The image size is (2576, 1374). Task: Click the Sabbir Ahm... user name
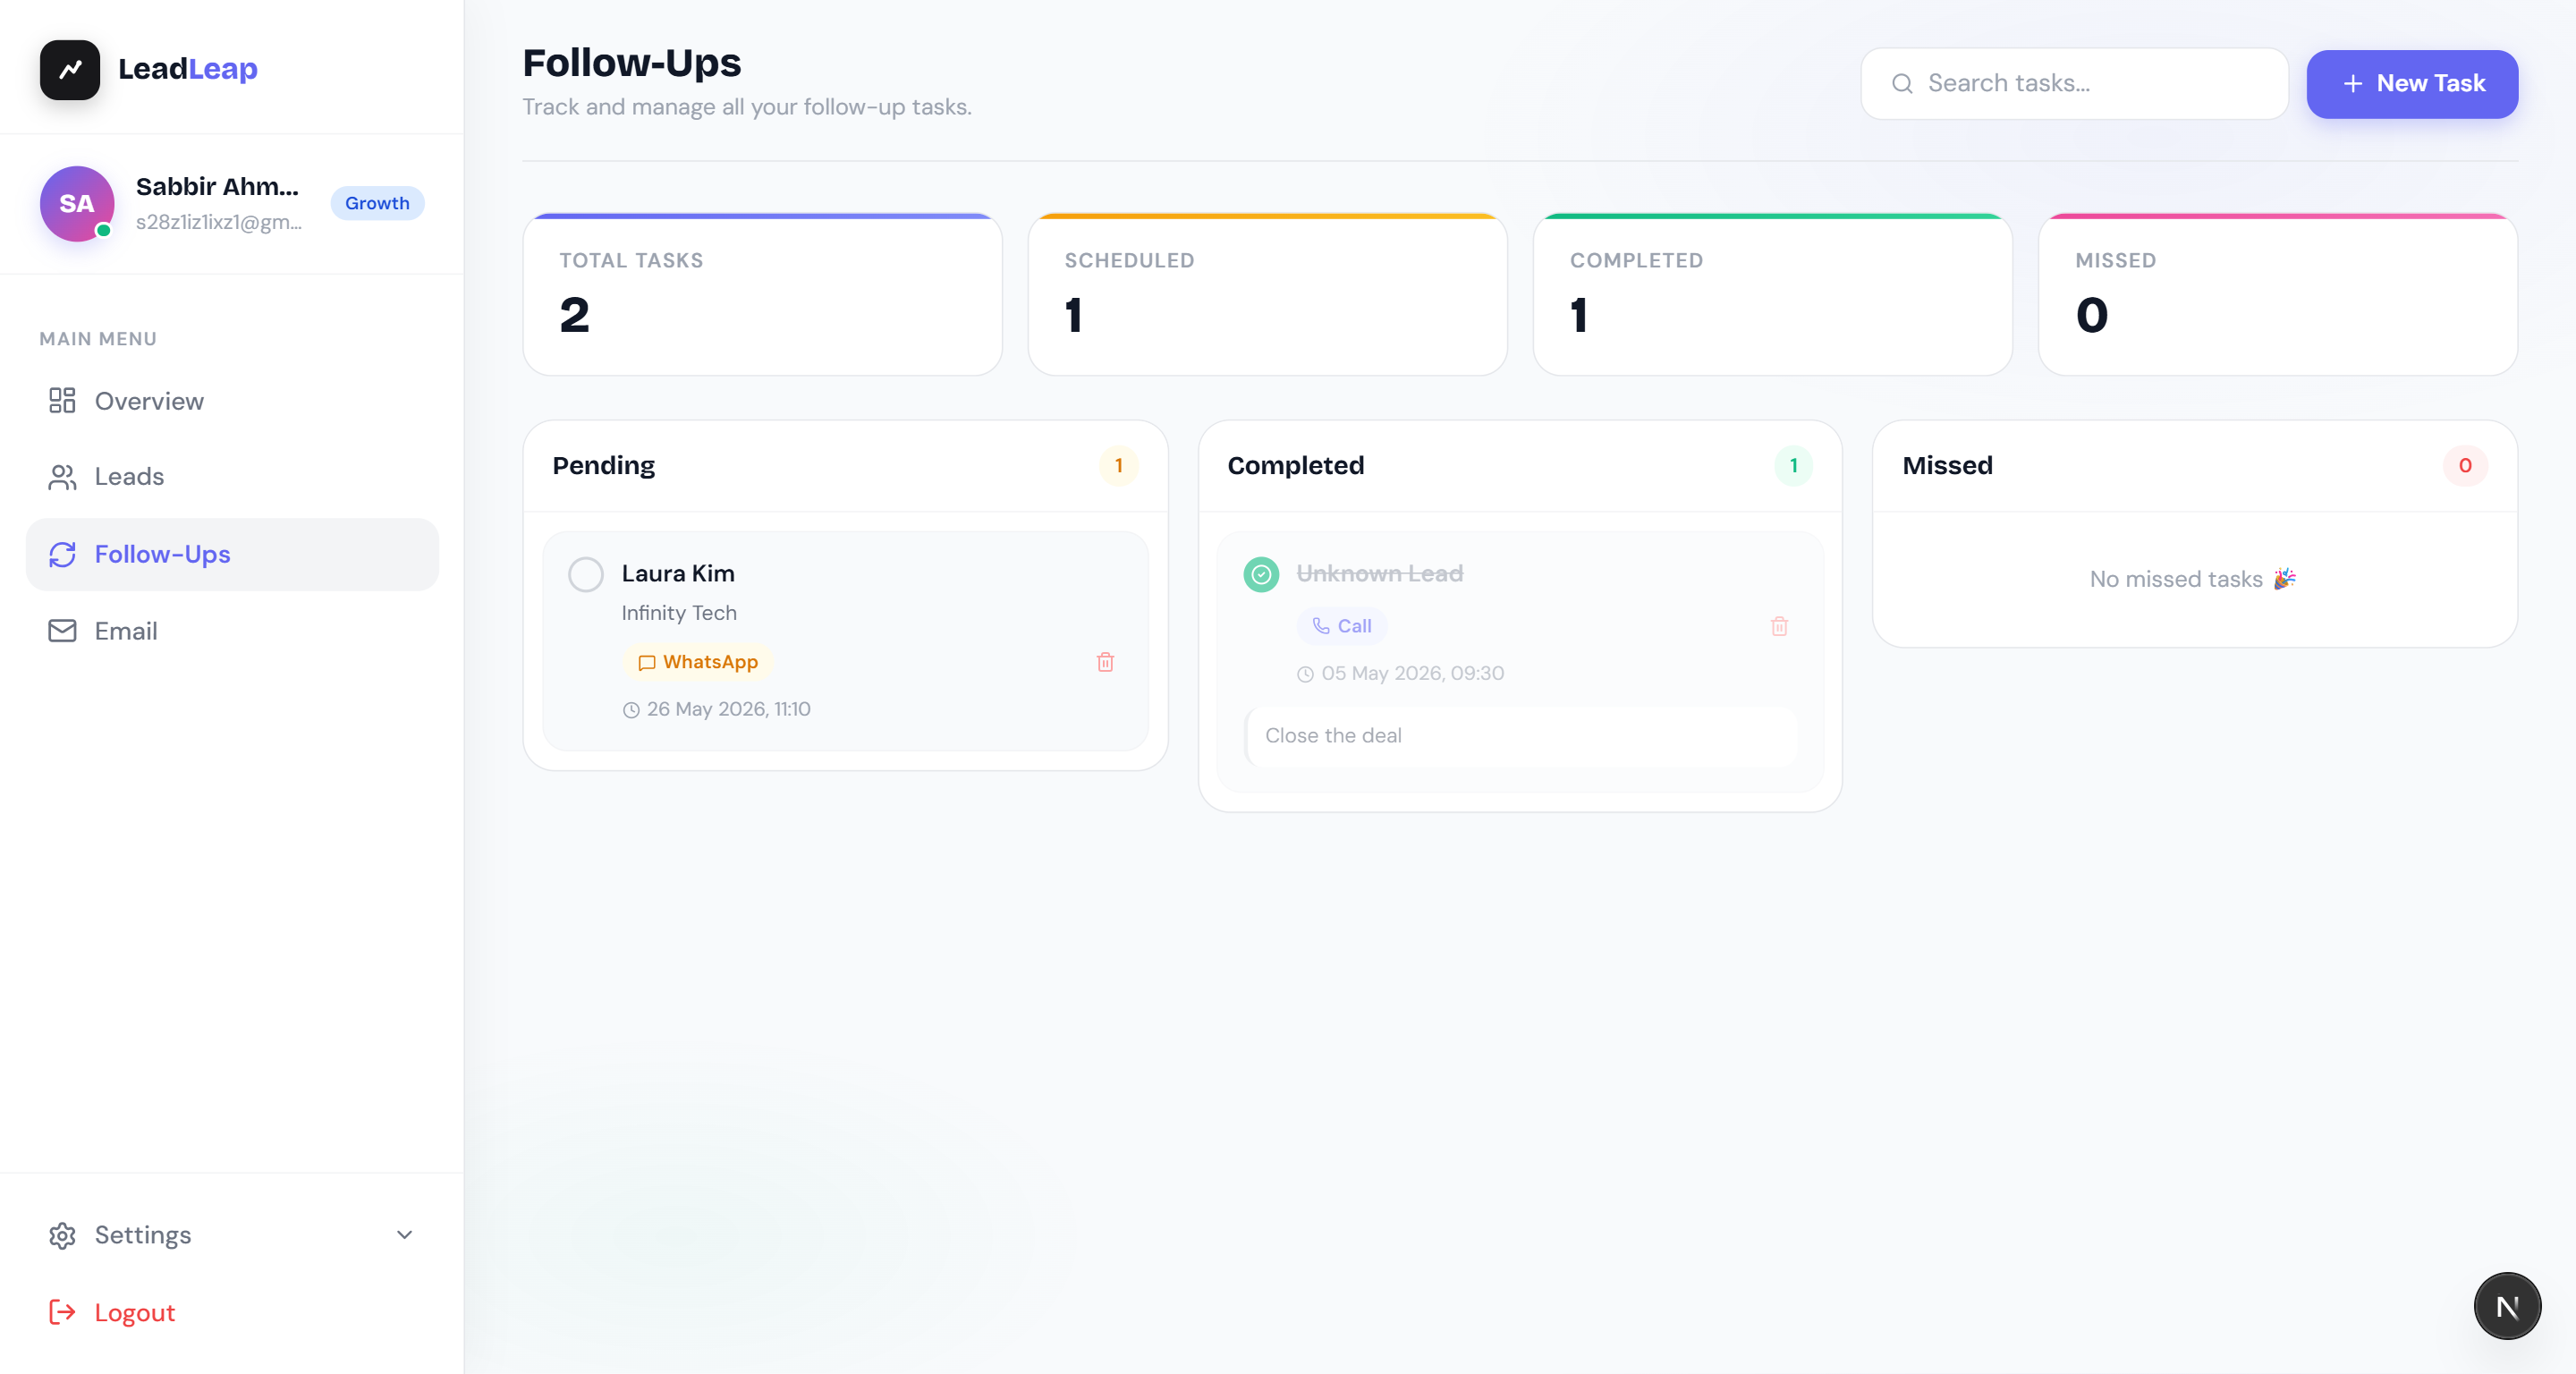point(217,187)
